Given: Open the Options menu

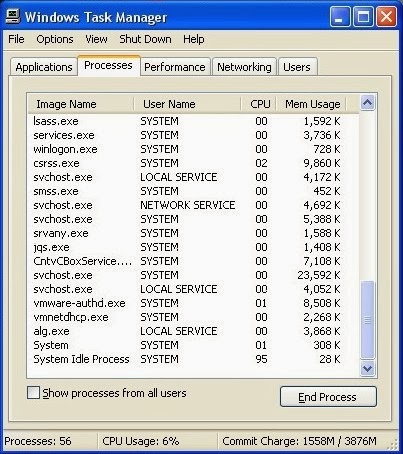Looking at the screenshot, I should click(55, 39).
